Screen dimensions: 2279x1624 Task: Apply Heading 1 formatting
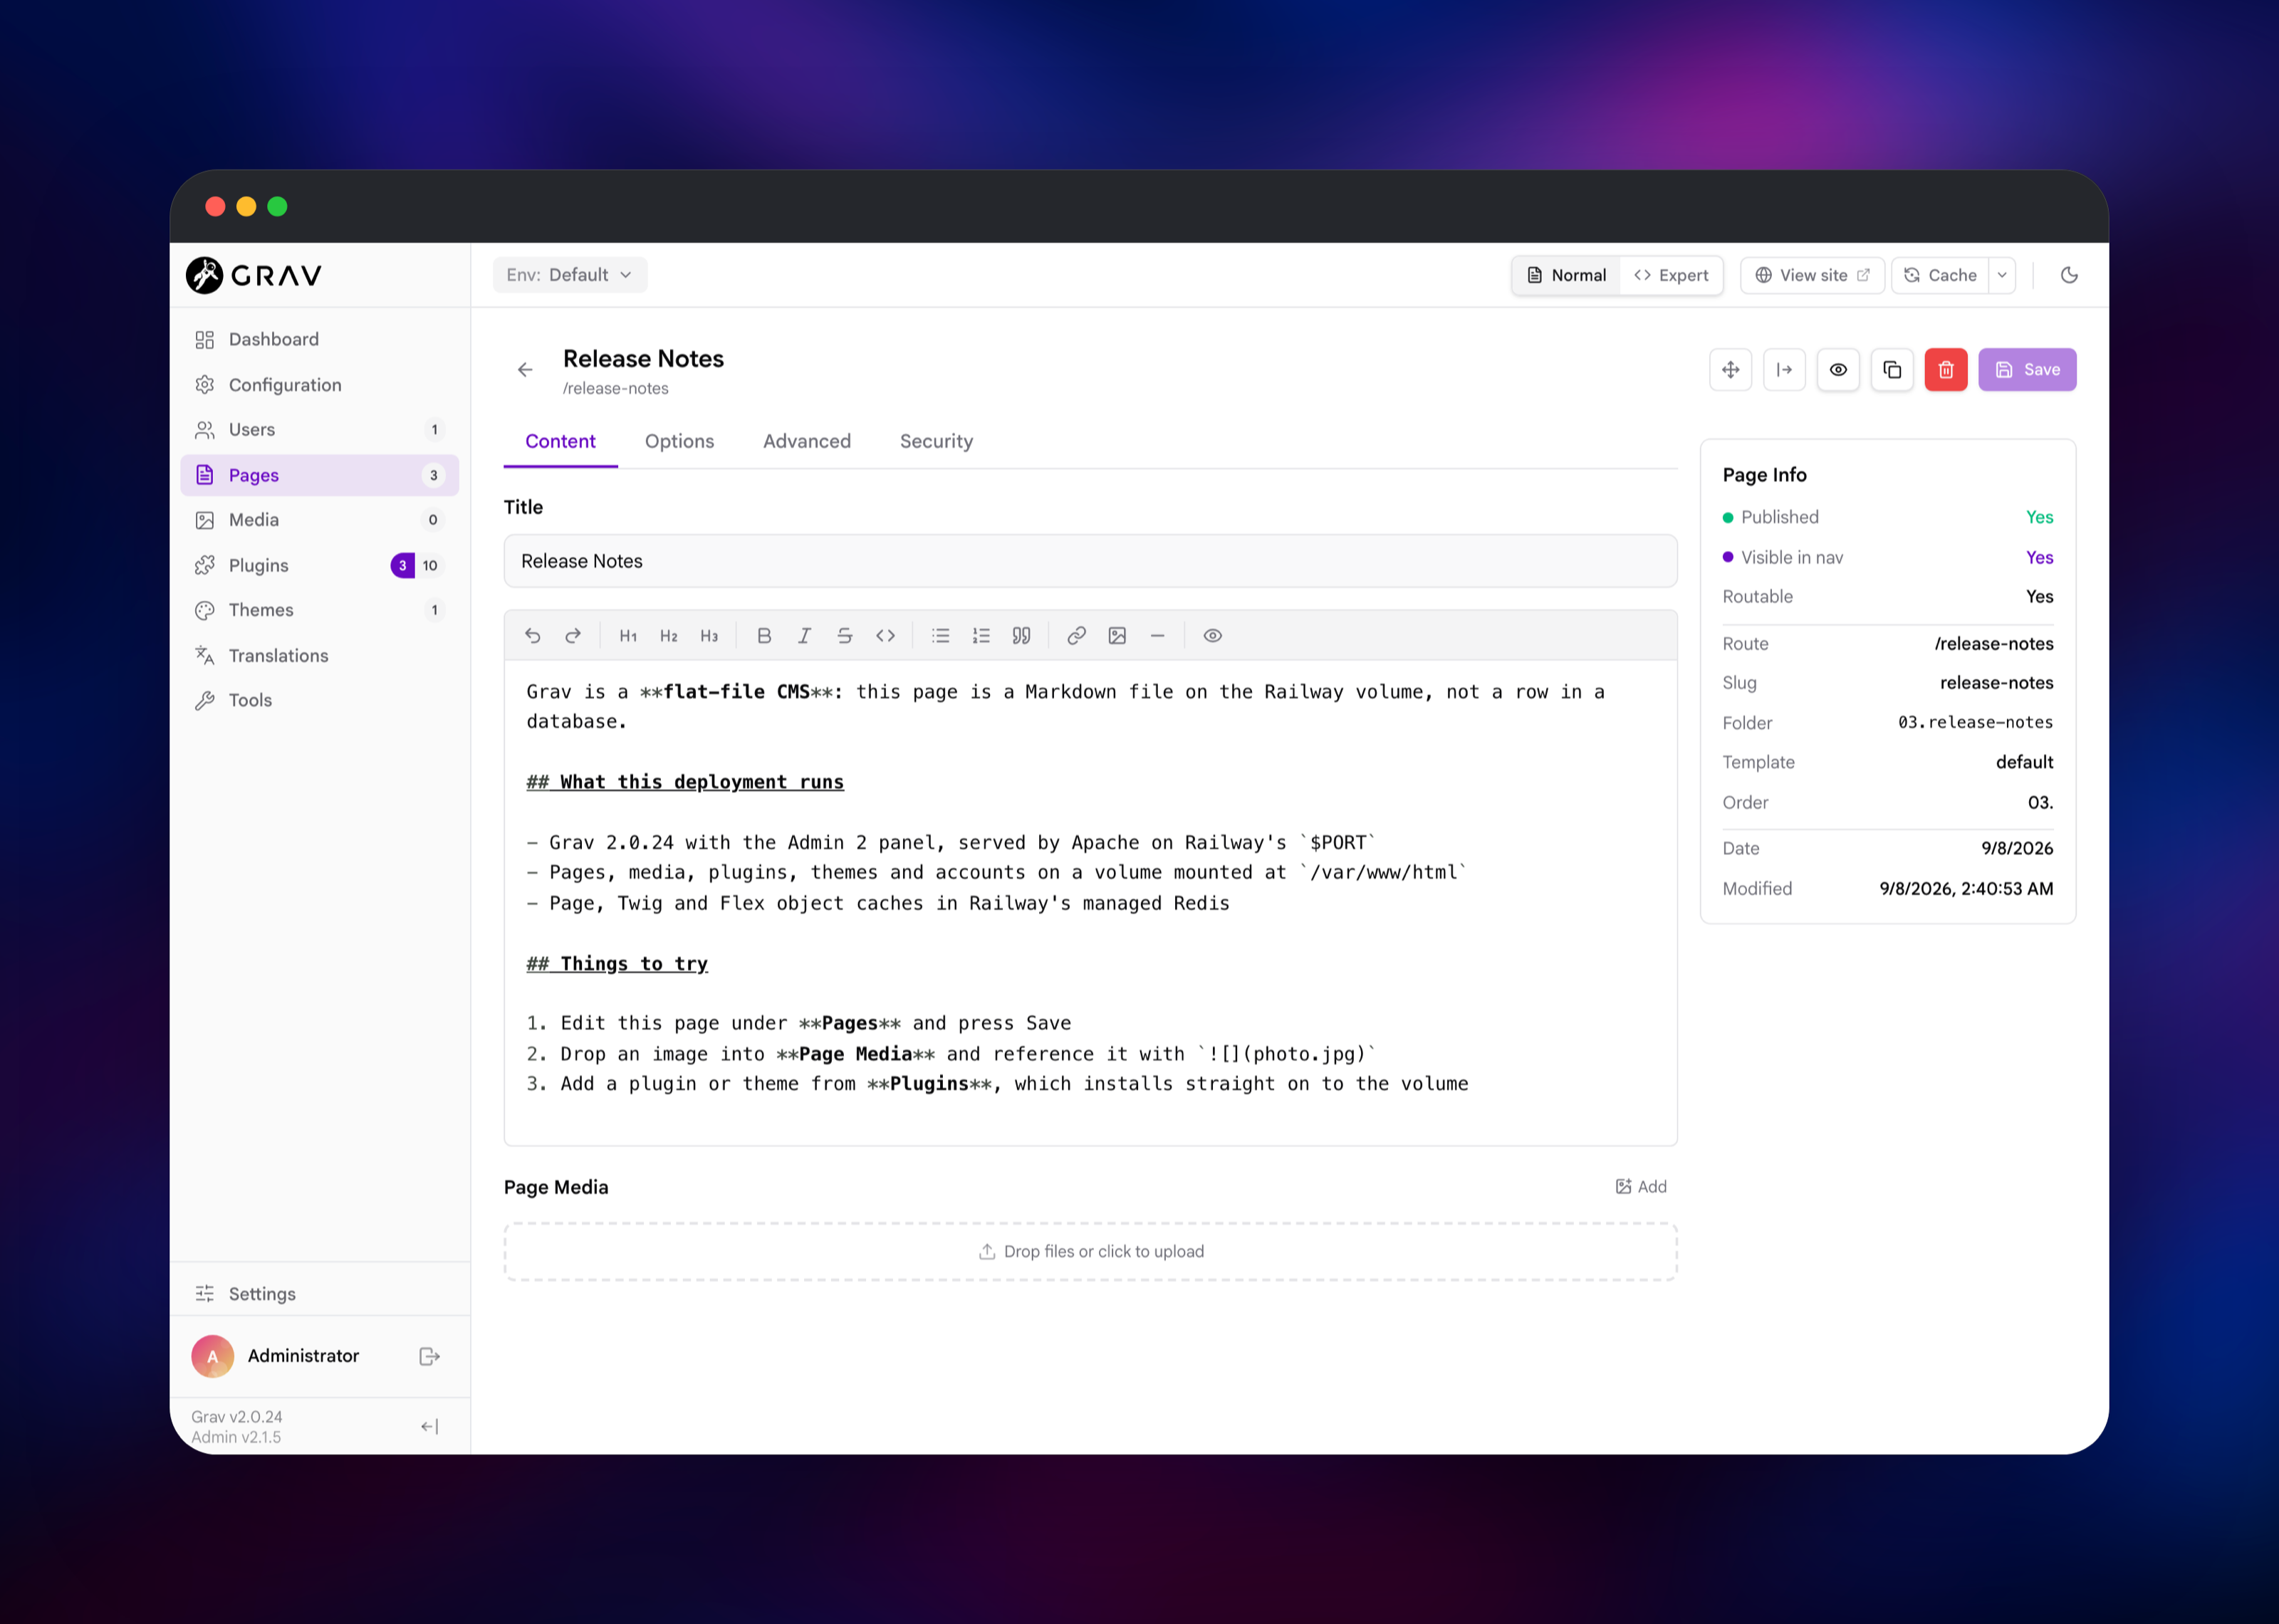[628, 636]
